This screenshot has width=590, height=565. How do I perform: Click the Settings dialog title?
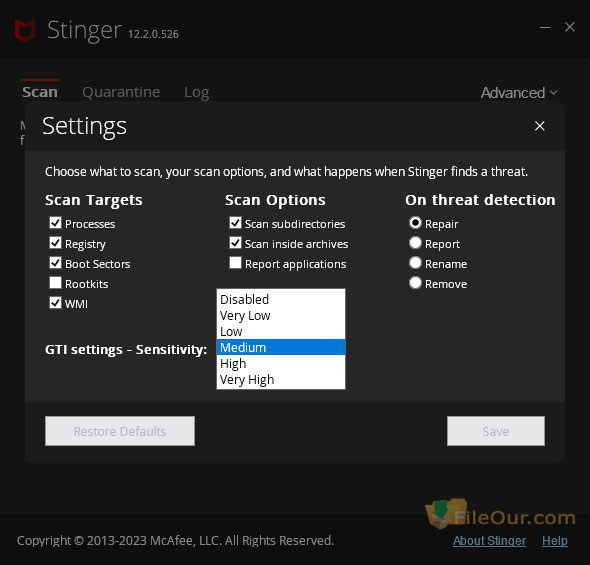tap(85, 126)
